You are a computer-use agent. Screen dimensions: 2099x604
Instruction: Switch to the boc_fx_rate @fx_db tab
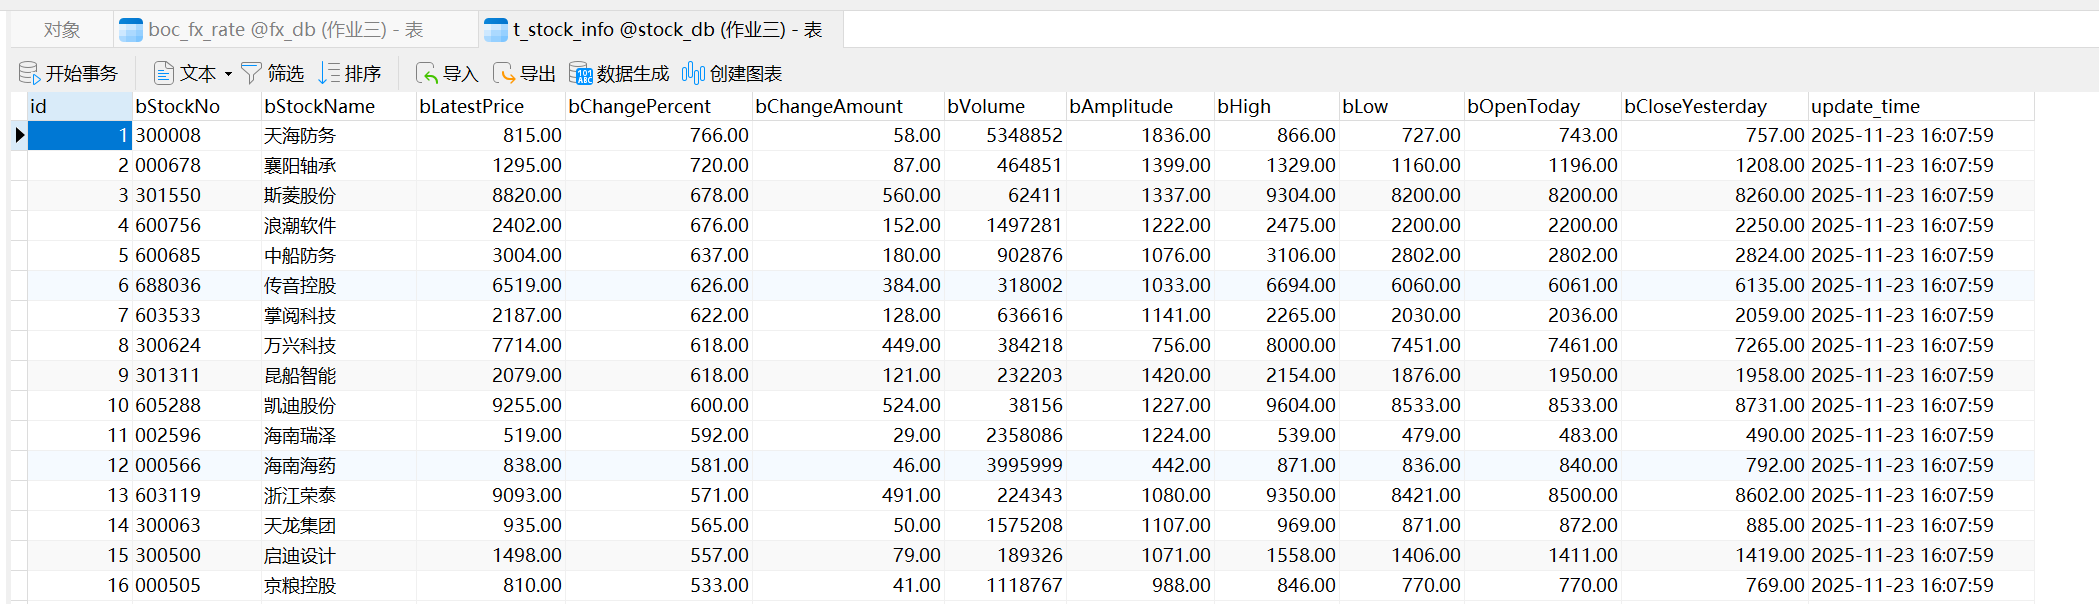pyautogui.click(x=295, y=30)
